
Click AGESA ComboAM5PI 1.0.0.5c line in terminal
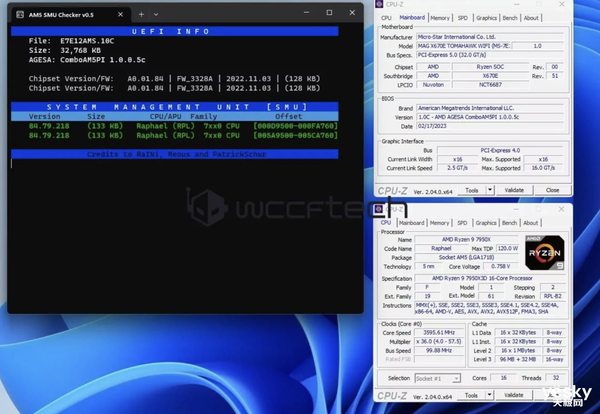click(87, 60)
